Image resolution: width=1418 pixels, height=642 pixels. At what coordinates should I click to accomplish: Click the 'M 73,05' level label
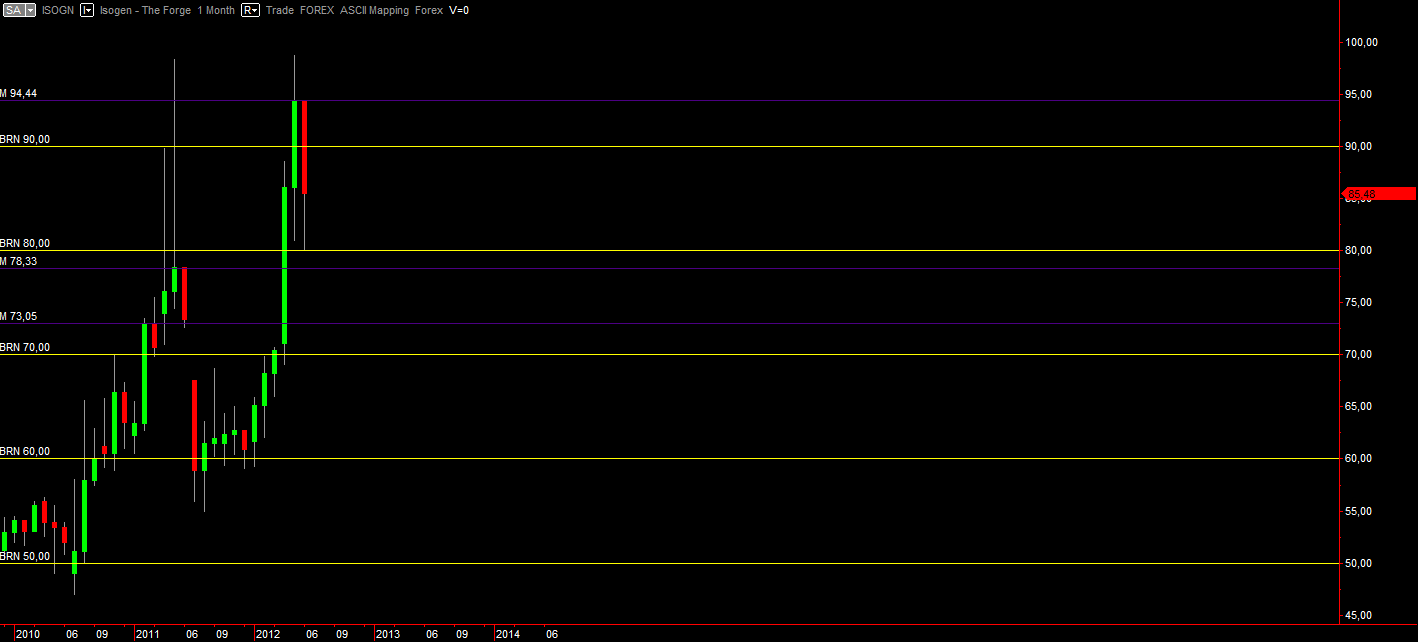pyautogui.click(x=19, y=316)
